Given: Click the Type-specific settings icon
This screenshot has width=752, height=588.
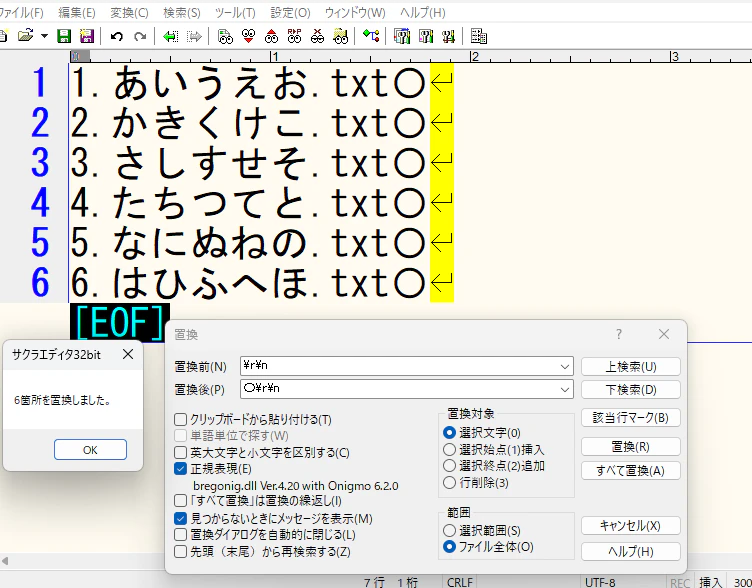Looking at the screenshot, I should (x=426, y=36).
